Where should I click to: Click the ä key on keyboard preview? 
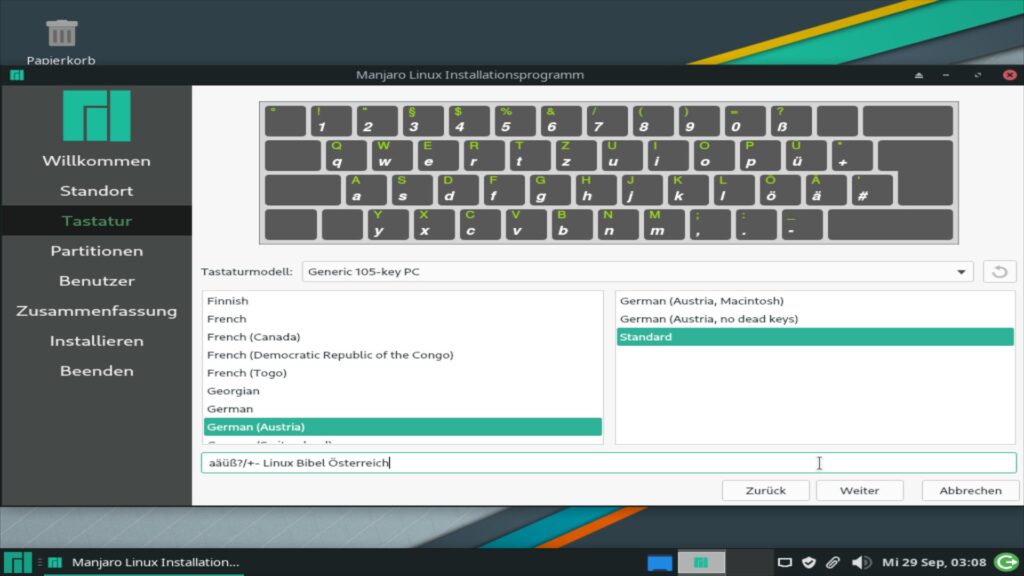(x=825, y=190)
